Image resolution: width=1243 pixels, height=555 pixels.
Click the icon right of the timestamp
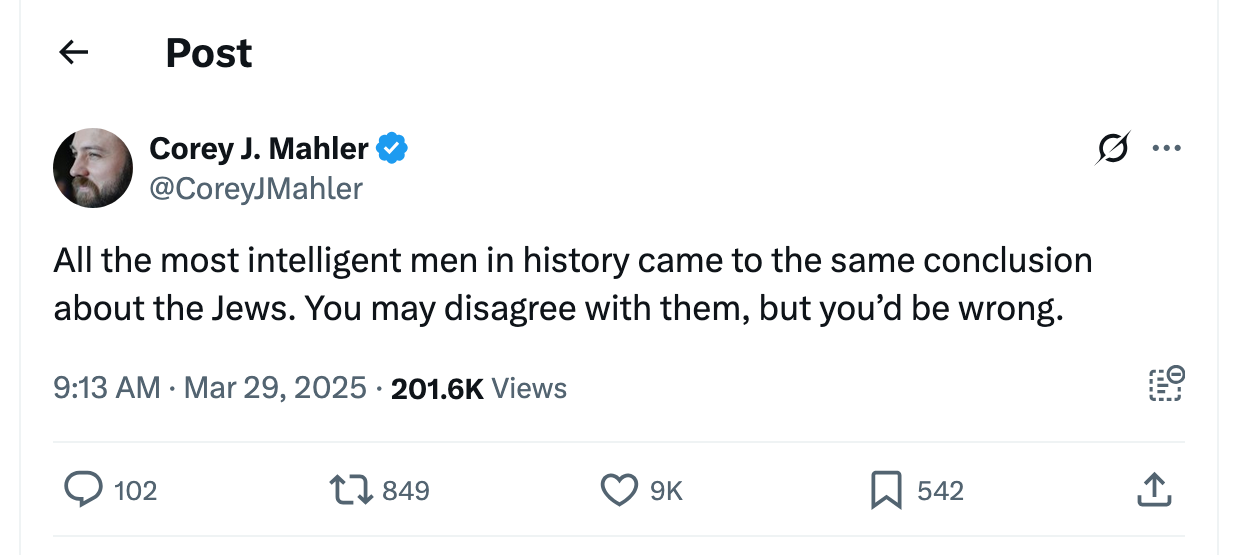click(1166, 385)
